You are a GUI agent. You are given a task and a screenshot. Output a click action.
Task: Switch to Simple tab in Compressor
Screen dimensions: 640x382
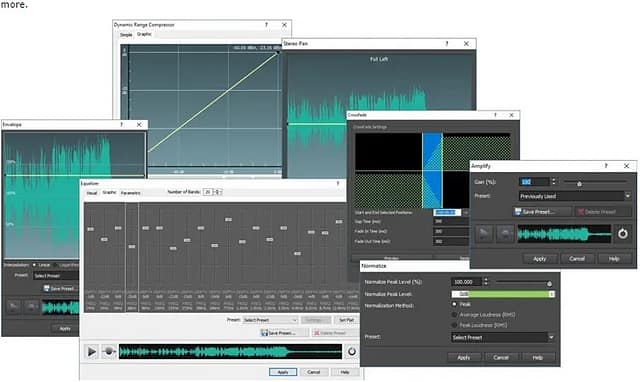pos(126,35)
